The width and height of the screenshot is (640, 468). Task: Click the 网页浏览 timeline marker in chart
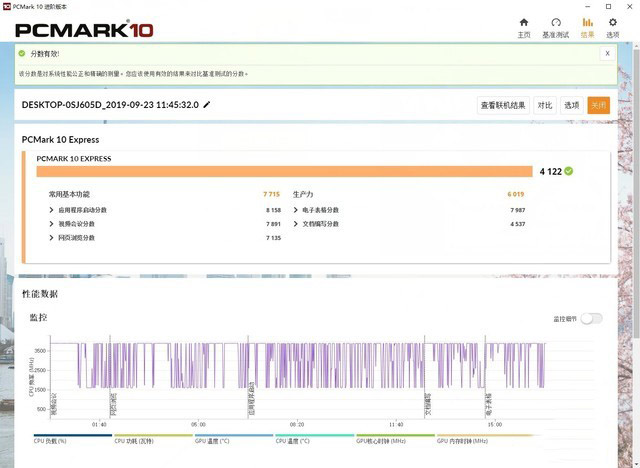coord(113,405)
